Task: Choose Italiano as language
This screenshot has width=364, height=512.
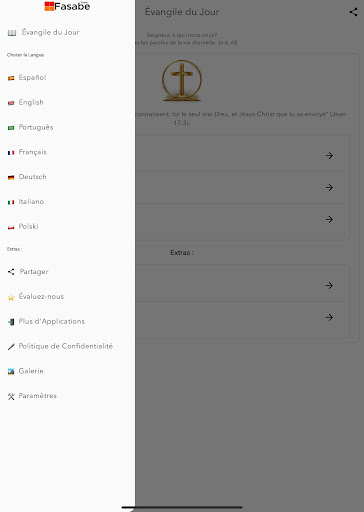Action: coord(31,202)
